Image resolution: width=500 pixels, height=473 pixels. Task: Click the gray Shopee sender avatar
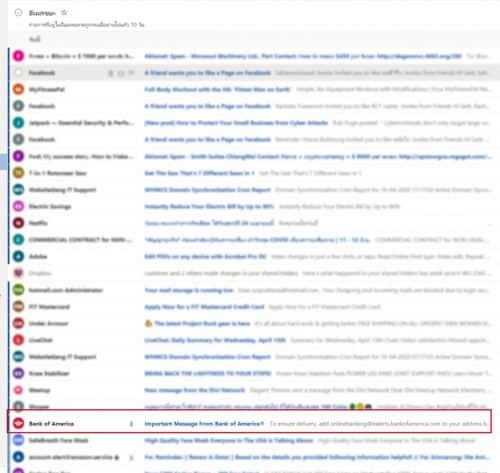[19, 406]
